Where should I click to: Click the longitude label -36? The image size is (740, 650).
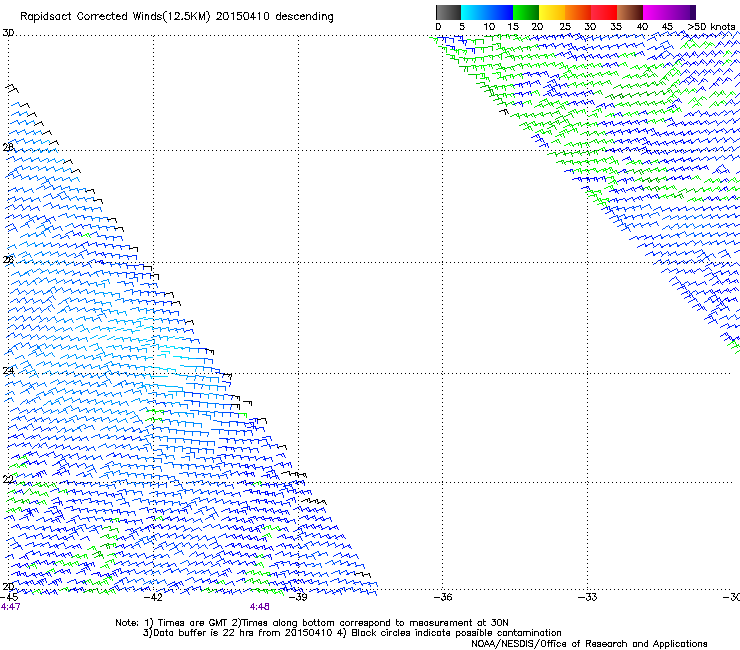443,597
